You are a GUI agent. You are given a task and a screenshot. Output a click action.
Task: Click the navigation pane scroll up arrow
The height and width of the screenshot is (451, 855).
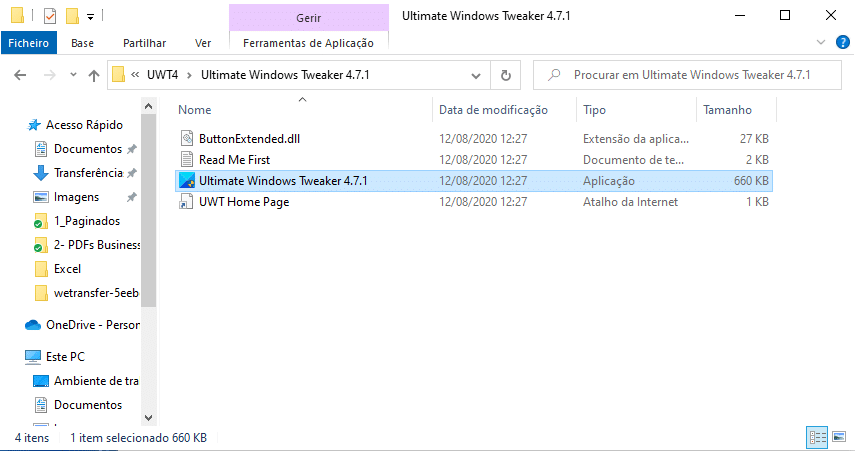pyautogui.click(x=148, y=106)
